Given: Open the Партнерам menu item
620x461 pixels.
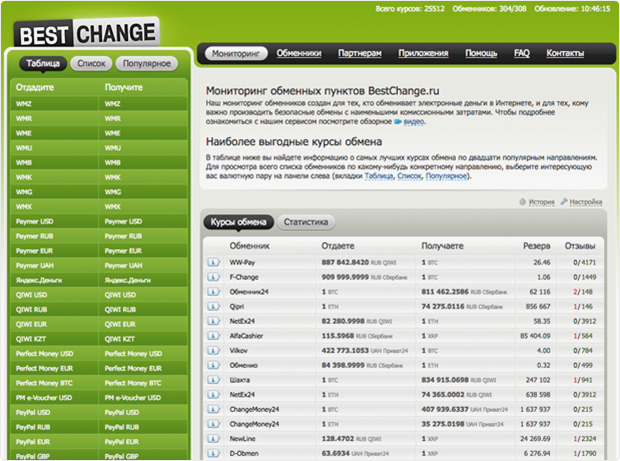Looking at the screenshot, I should 360,53.
